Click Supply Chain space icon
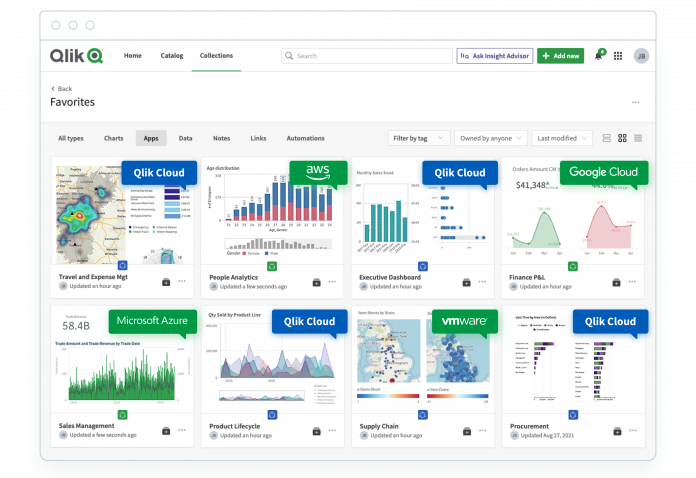The width and height of the screenshot is (696, 478). click(x=467, y=431)
